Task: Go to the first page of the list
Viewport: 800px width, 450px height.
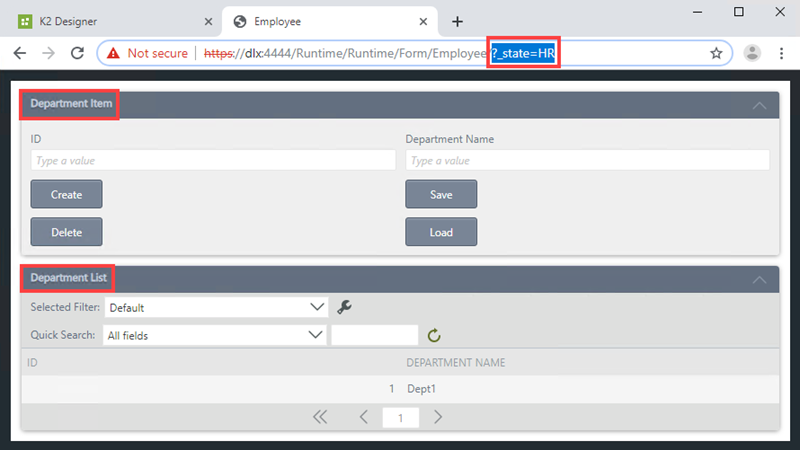Action: click(x=320, y=417)
